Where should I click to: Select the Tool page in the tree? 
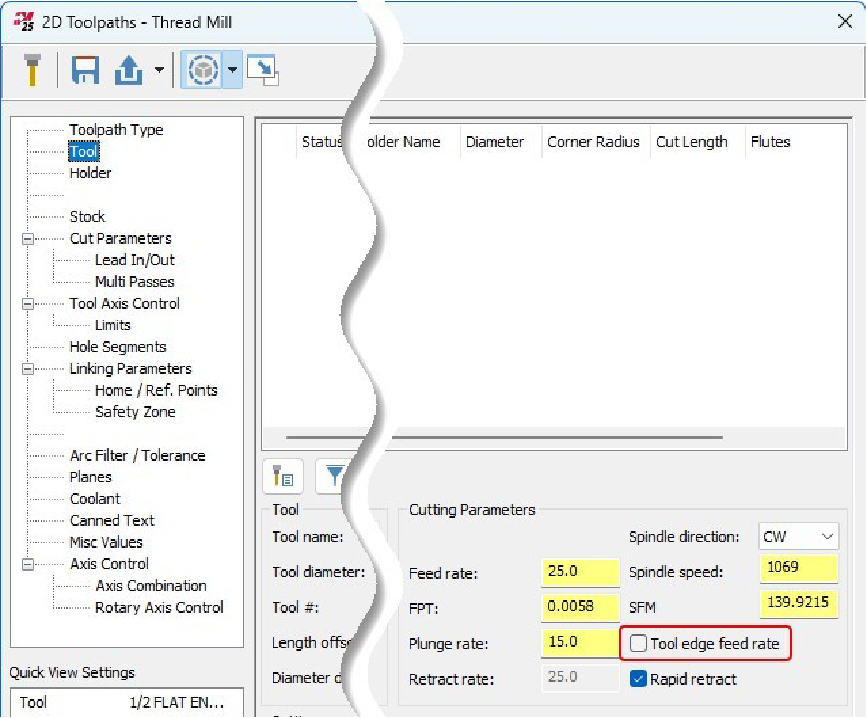[x=83, y=151]
